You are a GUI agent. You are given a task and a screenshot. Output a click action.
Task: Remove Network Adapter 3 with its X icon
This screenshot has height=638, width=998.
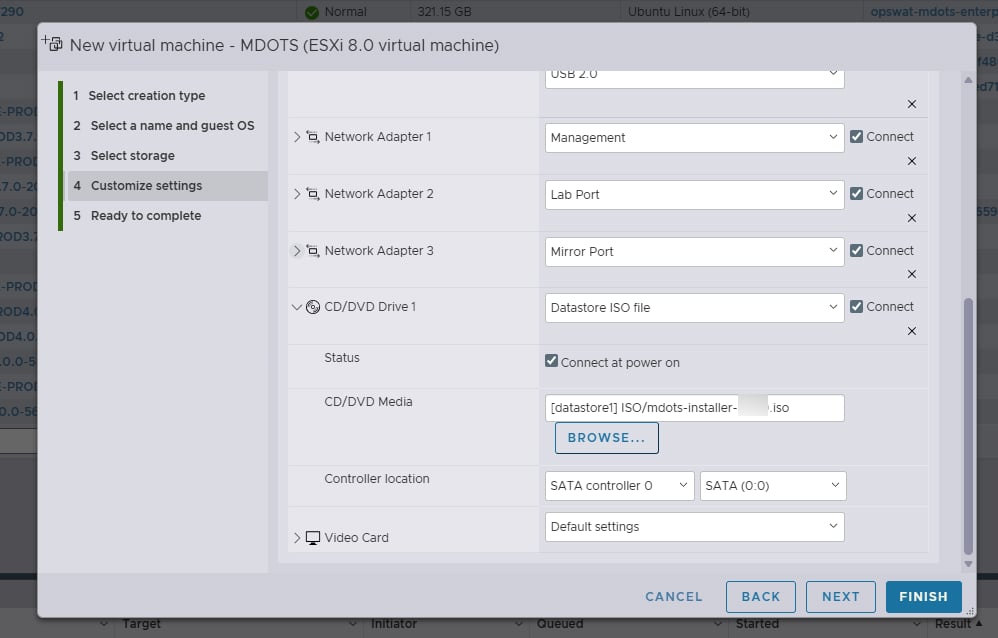pos(911,274)
